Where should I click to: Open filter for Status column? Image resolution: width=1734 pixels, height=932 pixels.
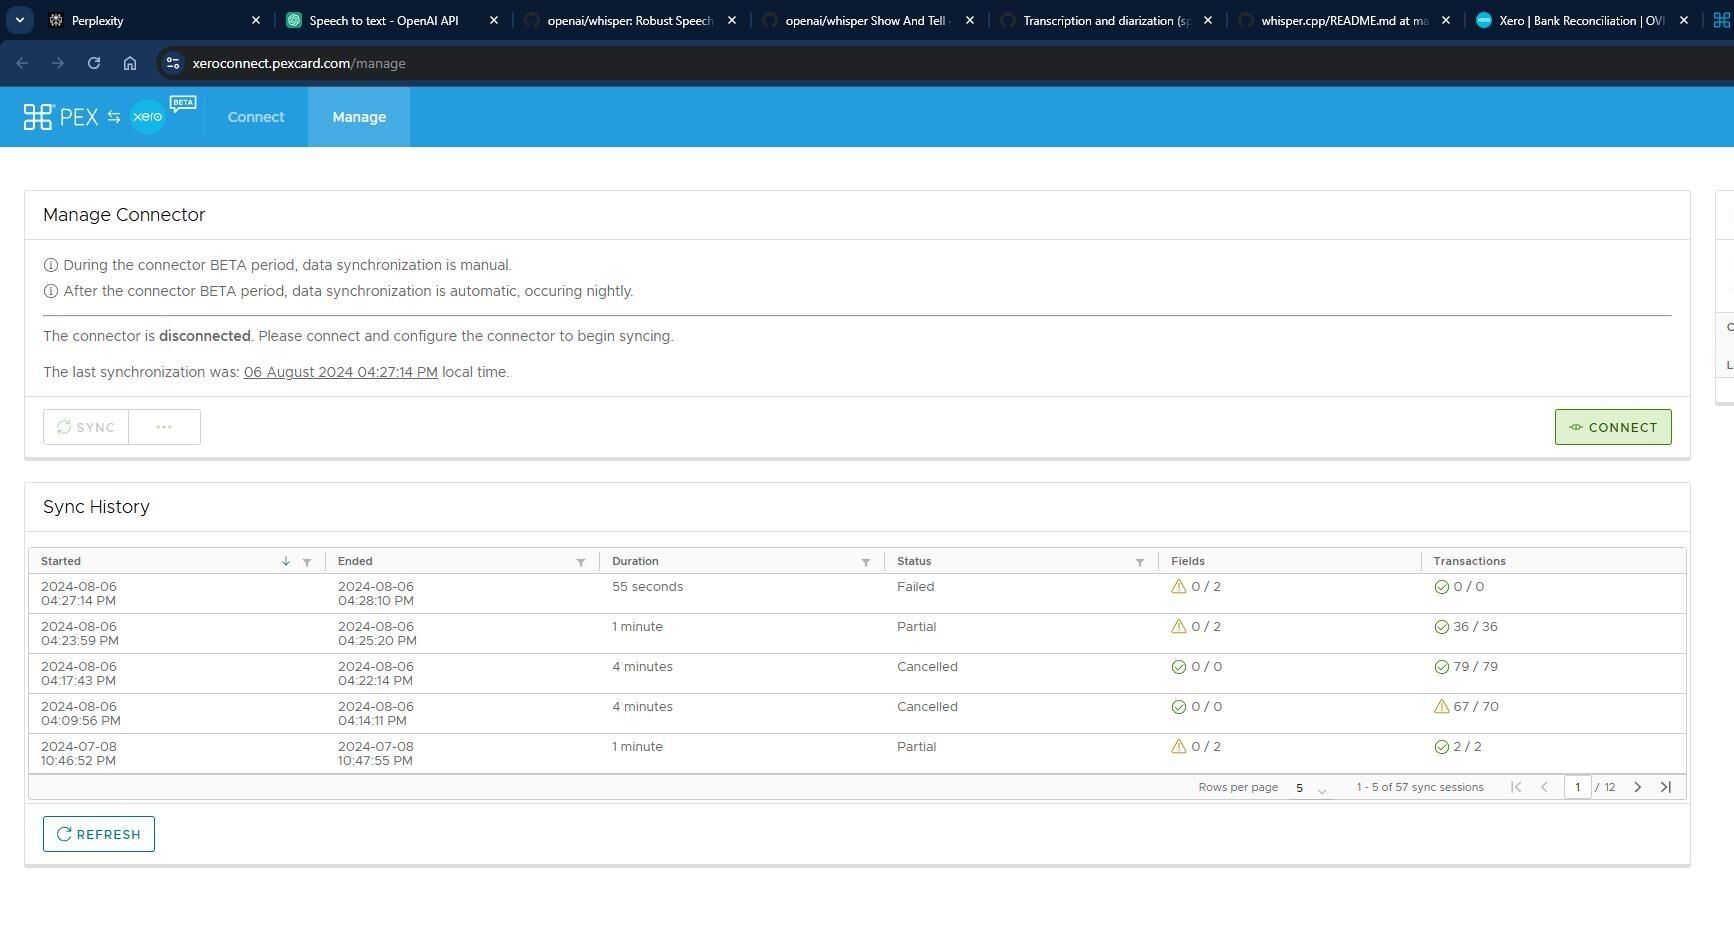[x=1140, y=562]
